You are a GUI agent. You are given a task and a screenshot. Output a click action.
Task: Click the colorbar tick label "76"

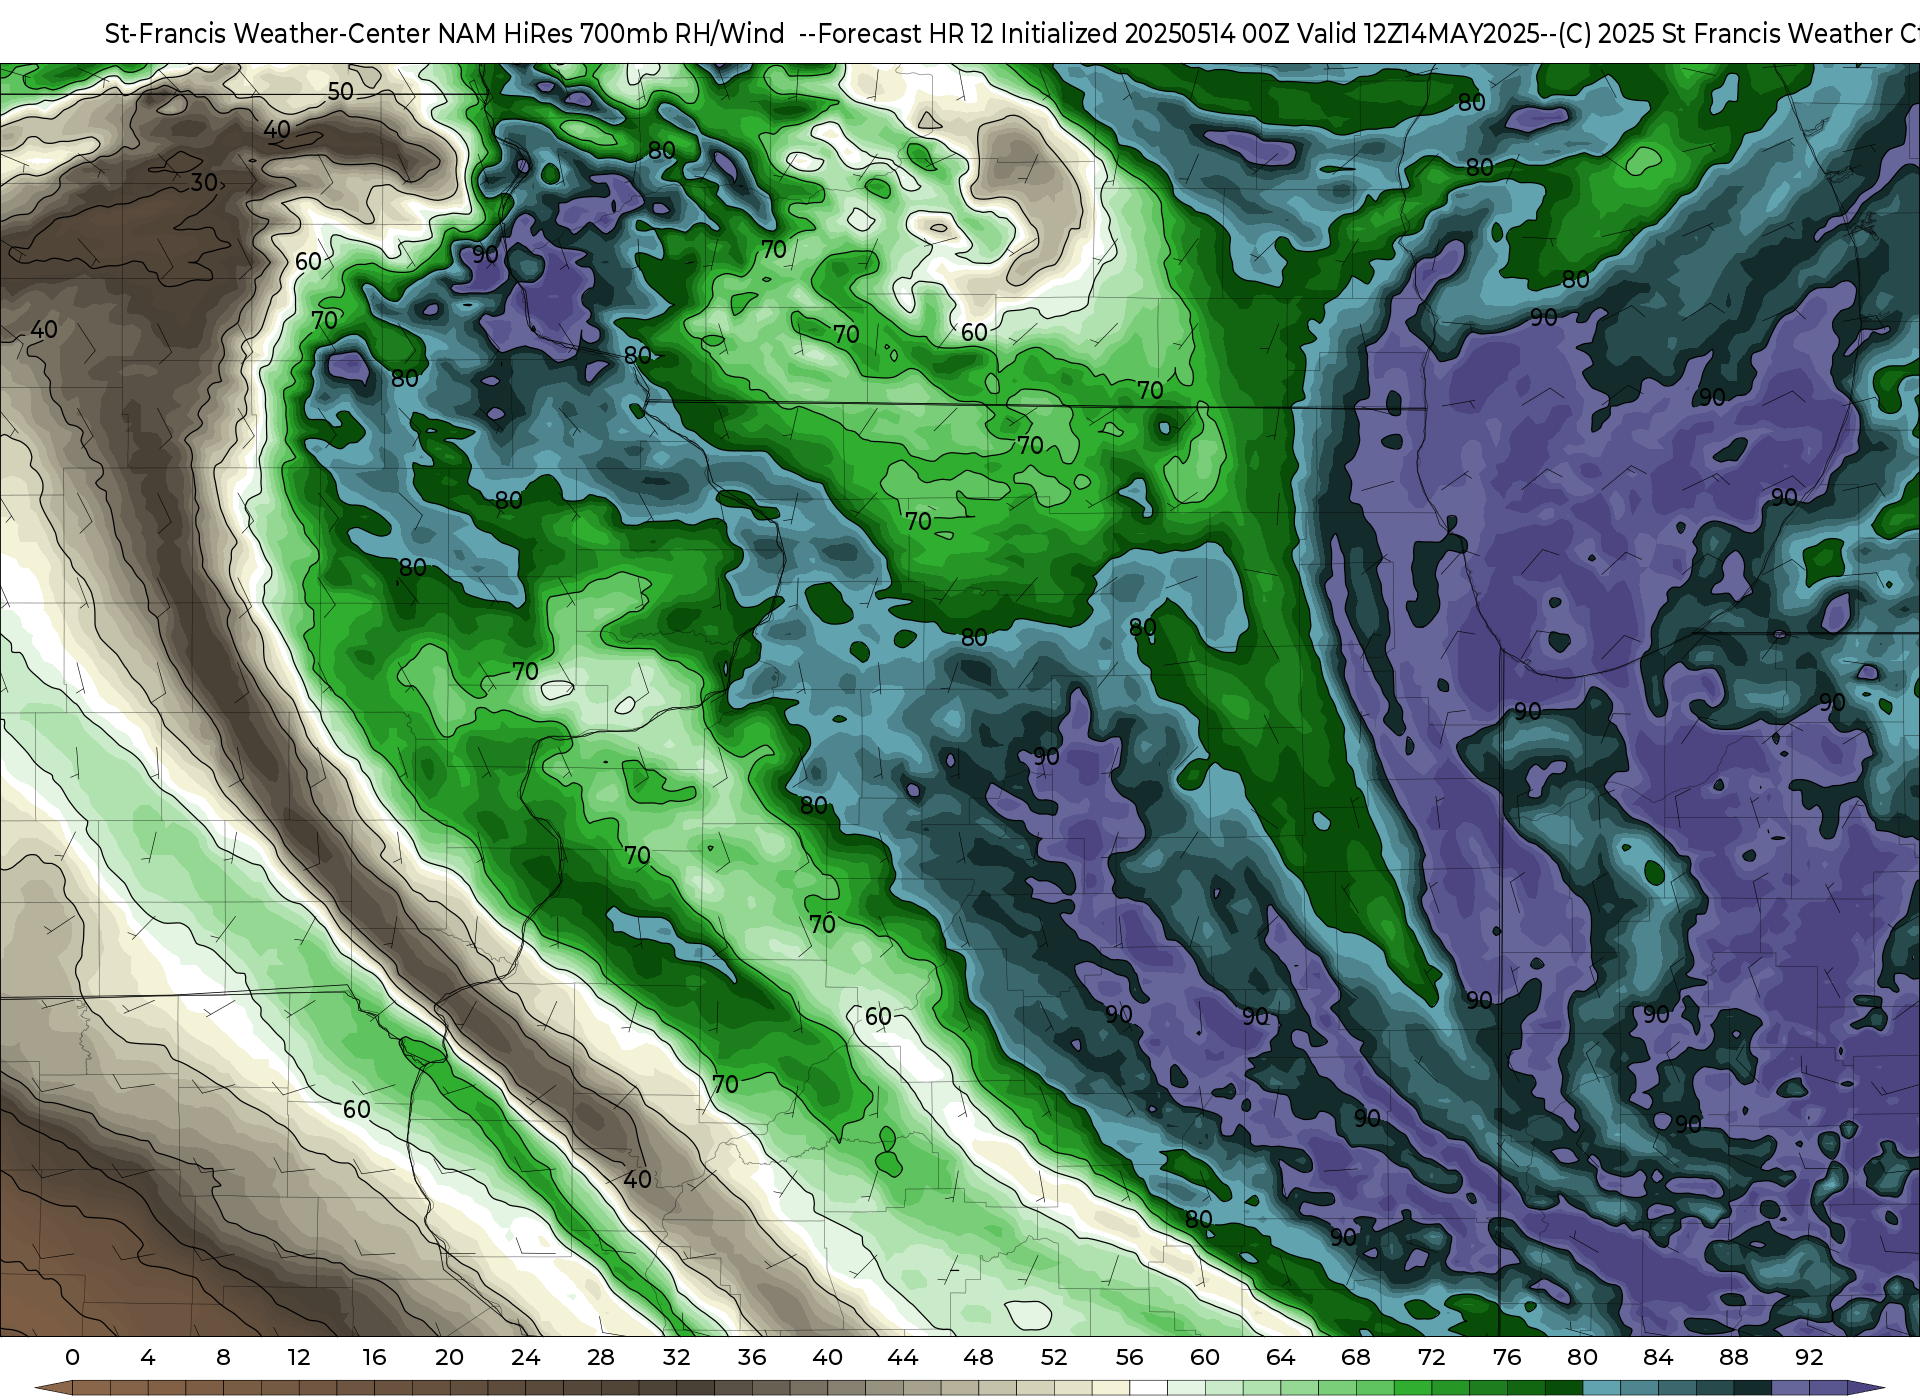tap(1507, 1357)
